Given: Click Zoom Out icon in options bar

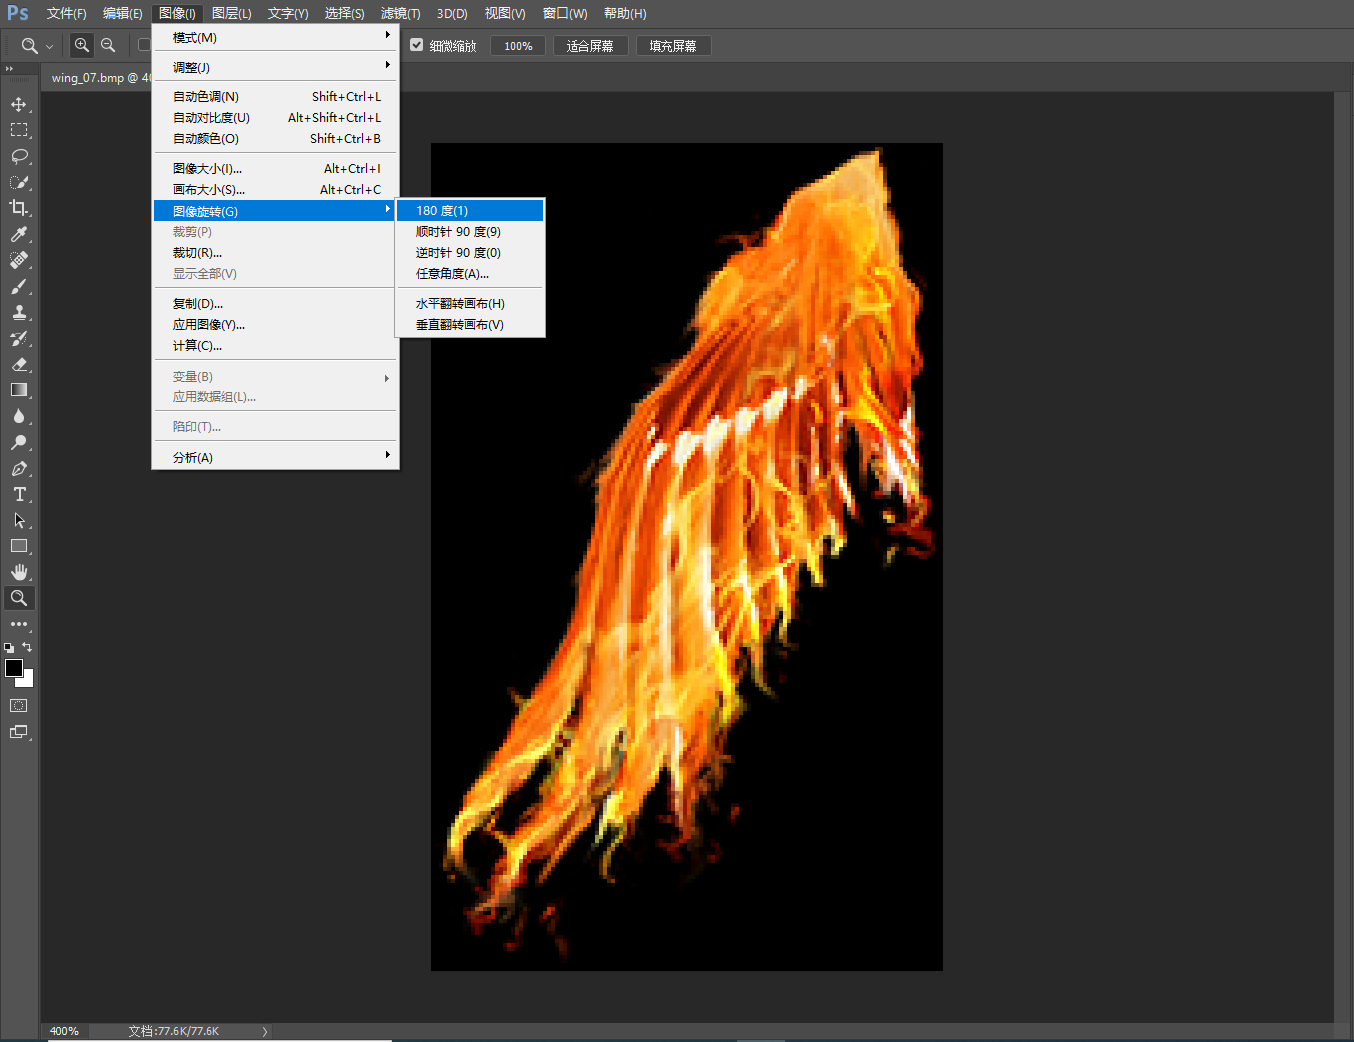Looking at the screenshot, I should [x=108, y=45].
